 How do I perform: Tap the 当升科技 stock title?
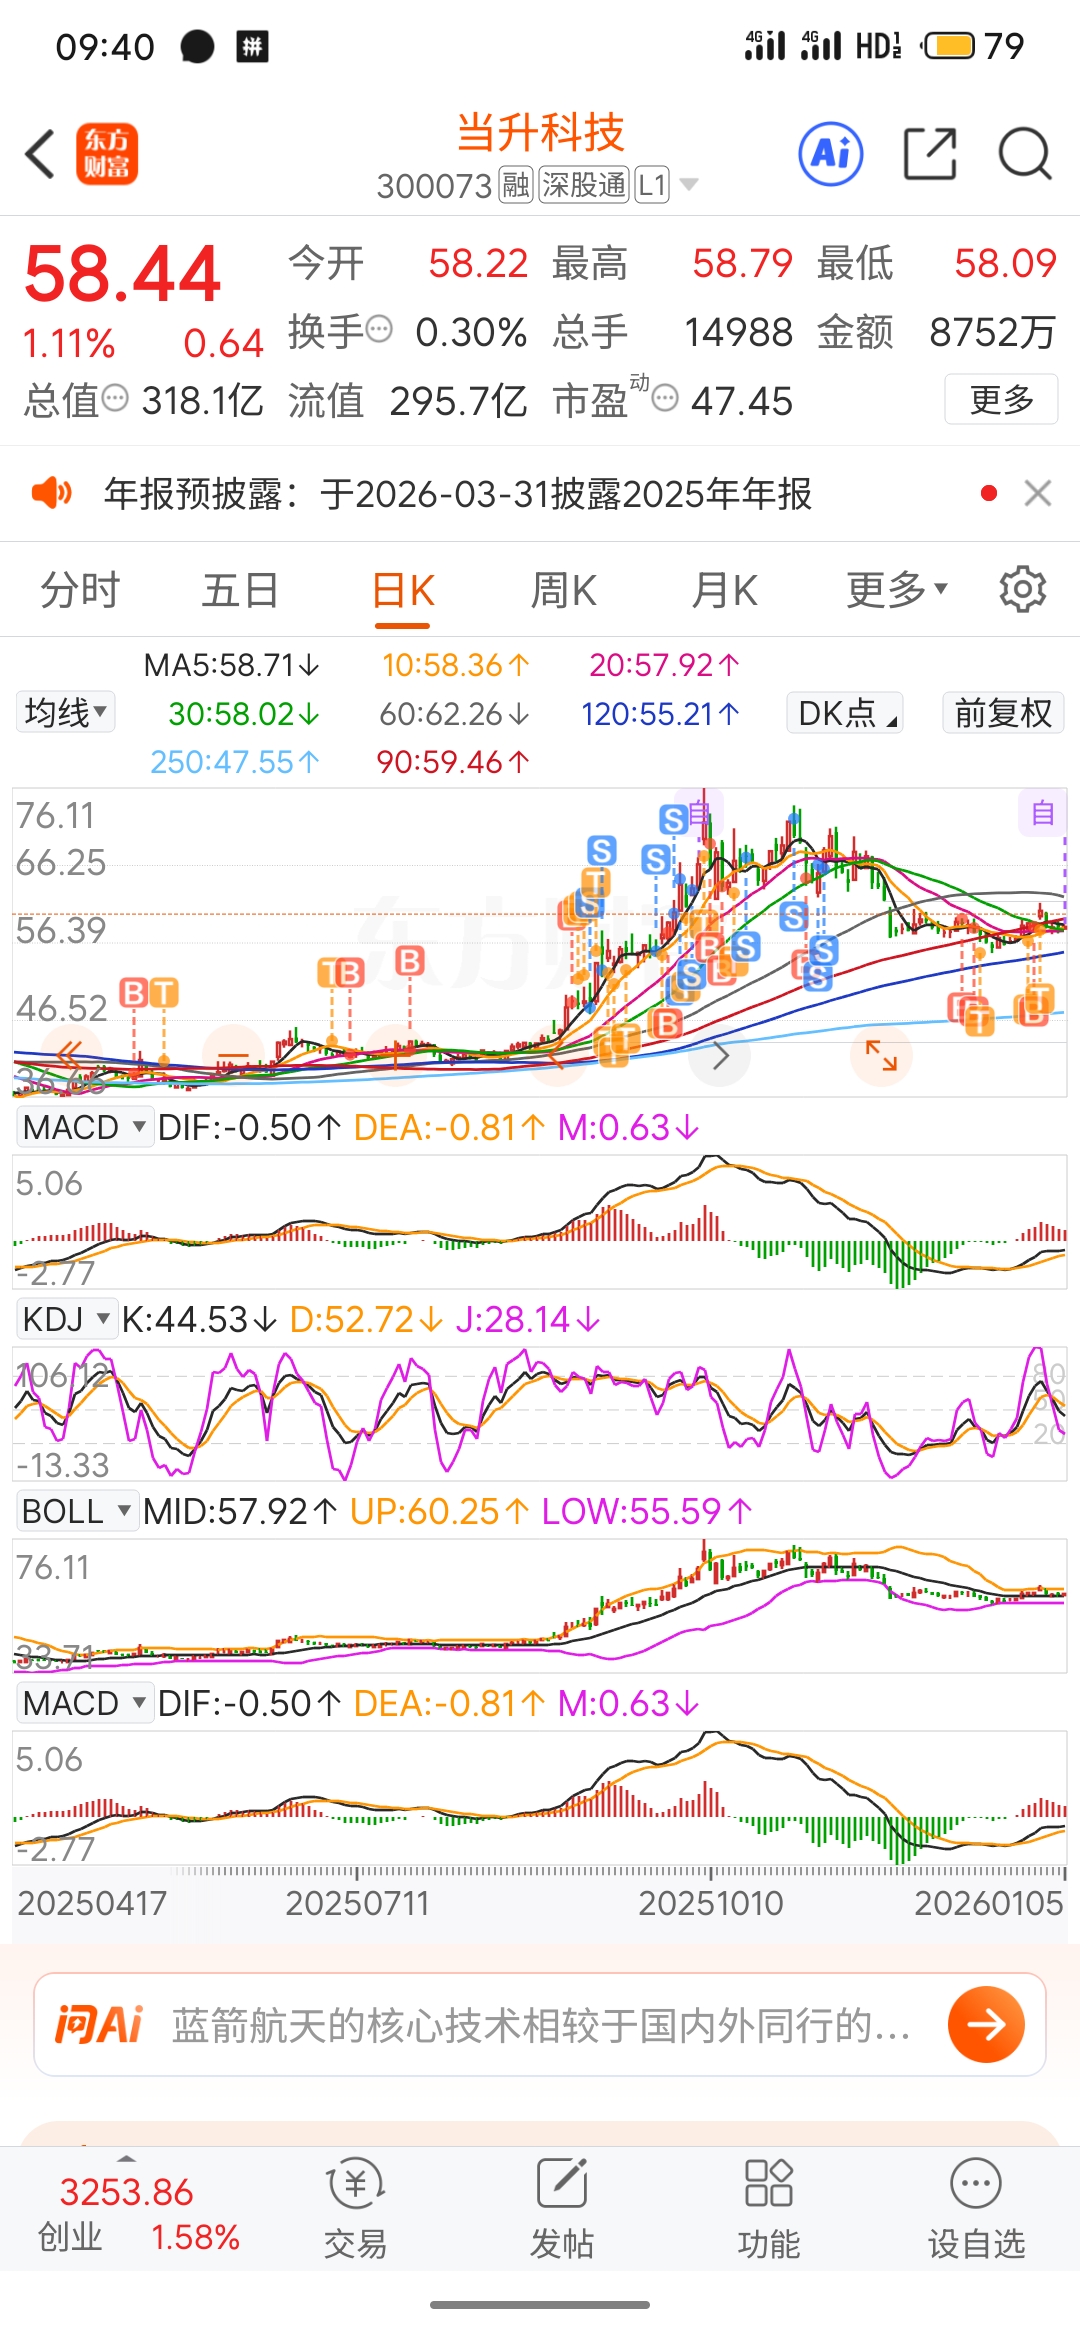tap(540, 132)
